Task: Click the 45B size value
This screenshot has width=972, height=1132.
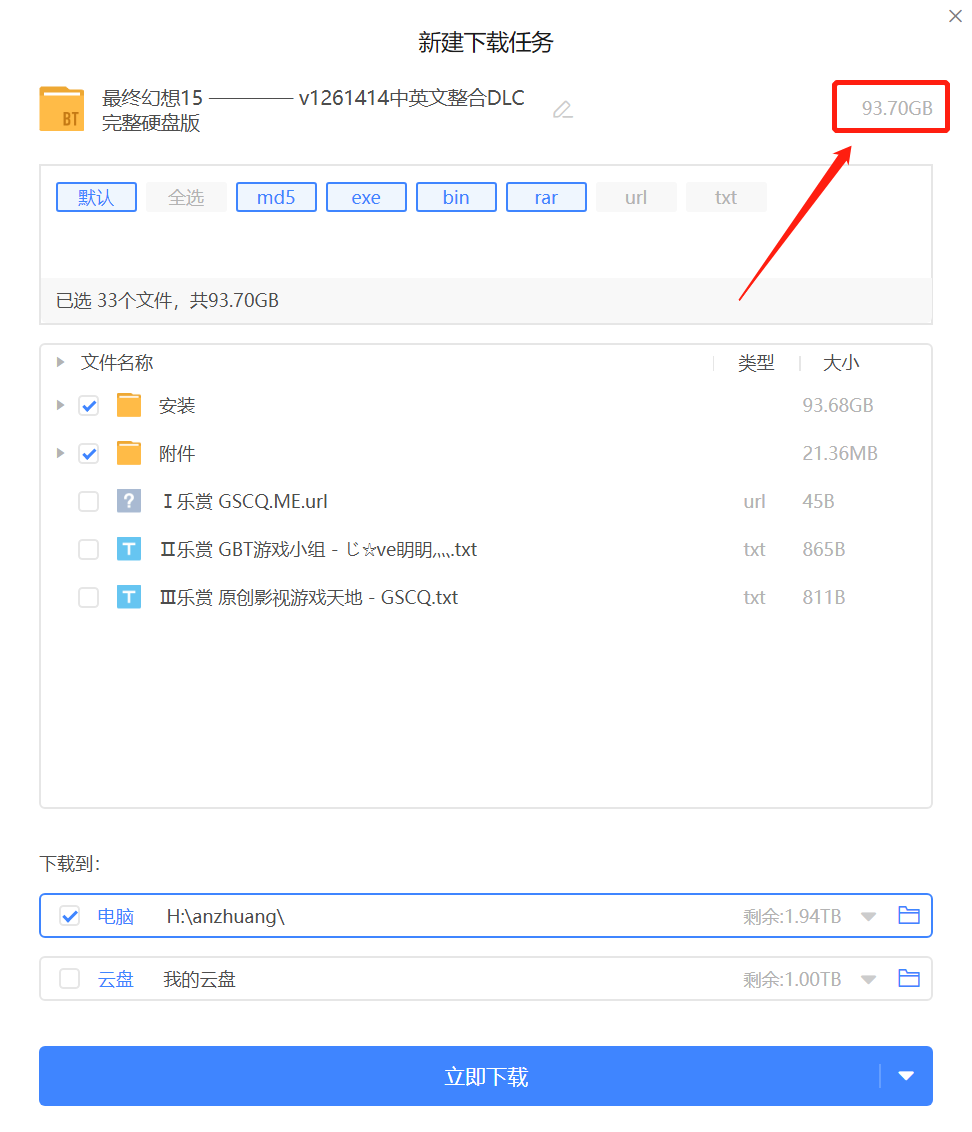Action: coord(818,501)
